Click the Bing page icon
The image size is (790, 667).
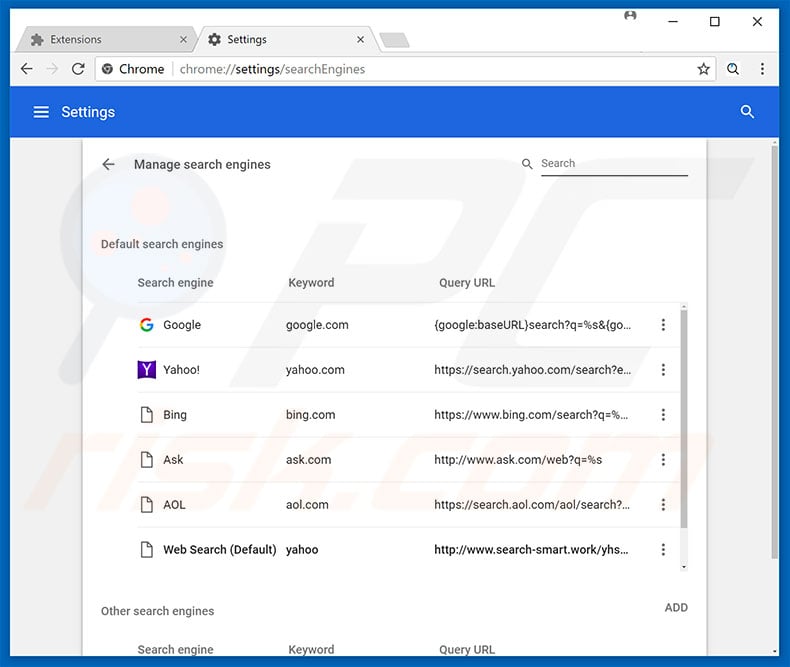(147, 415)
